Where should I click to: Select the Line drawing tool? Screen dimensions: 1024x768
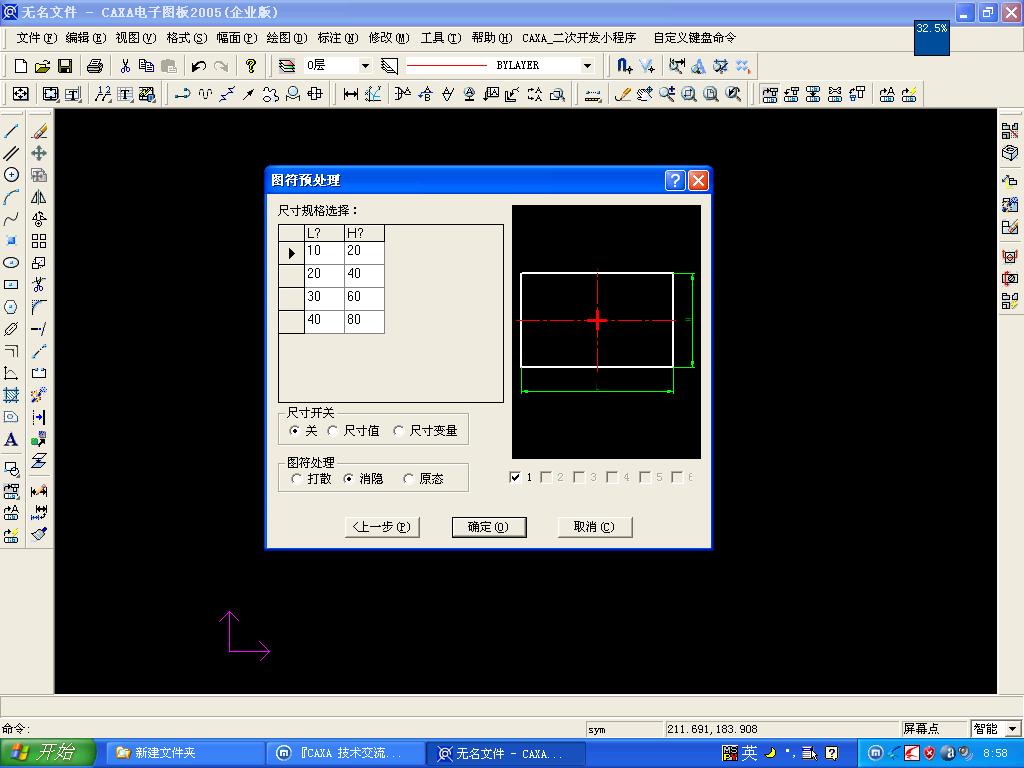tap(11, 131)
